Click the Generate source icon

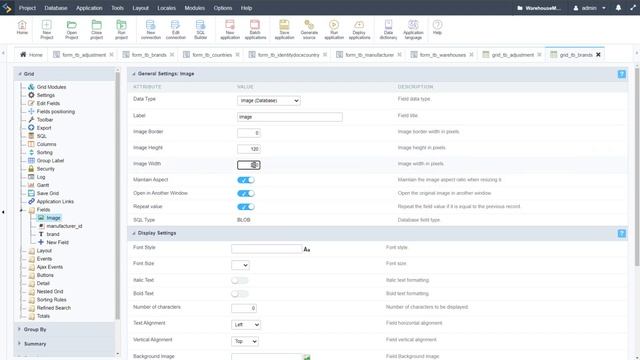point(309,30)
